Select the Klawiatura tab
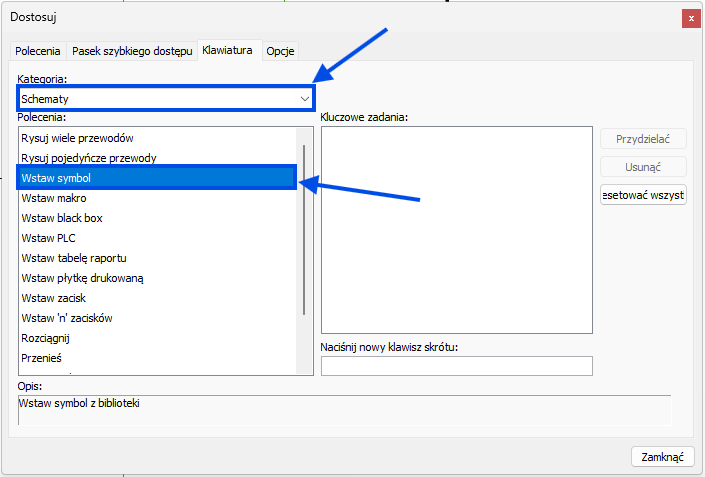Viewport: 705px width, 477px height. [x=227, y=50]
